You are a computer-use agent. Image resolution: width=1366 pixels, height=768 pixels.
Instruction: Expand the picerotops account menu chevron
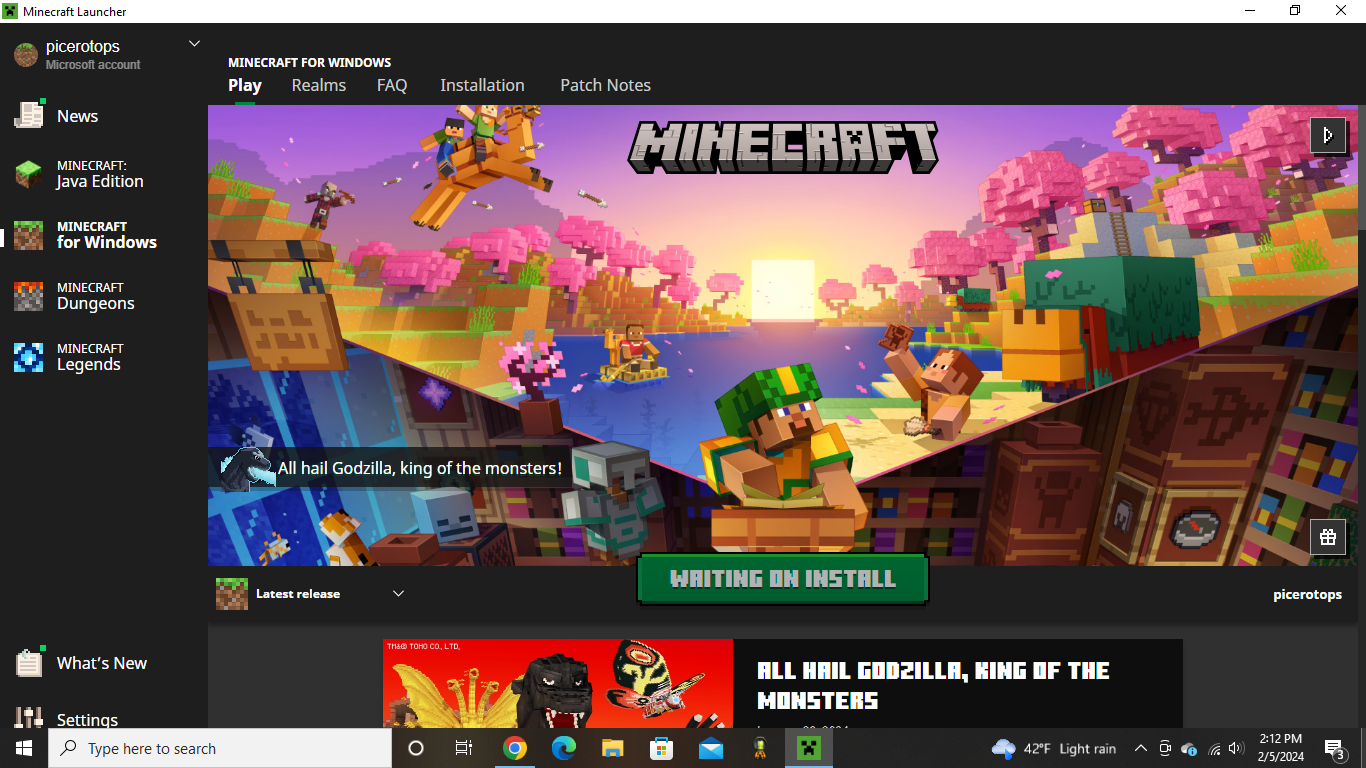[x=194, y=44]
